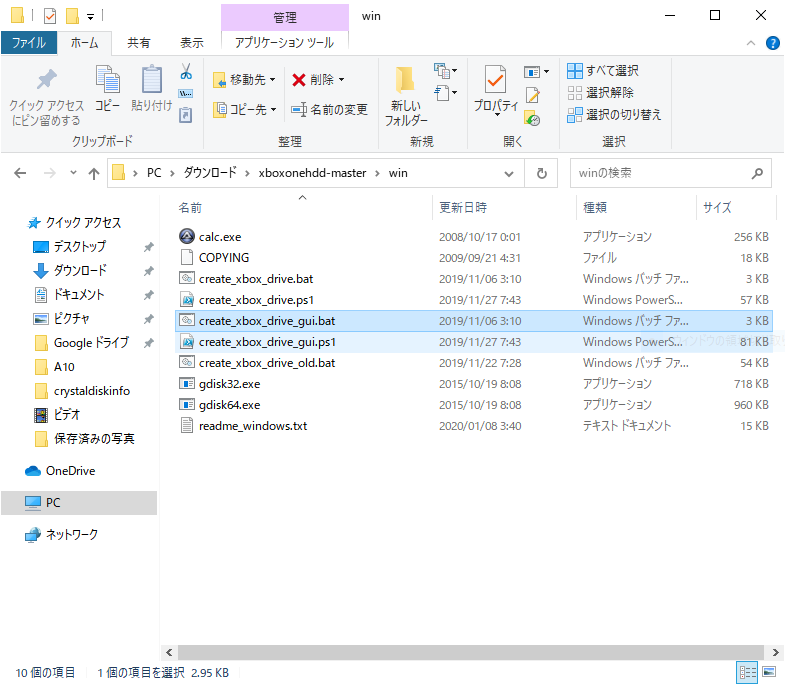The height and width of the screenshot is (685, 785).
Task: Switch to the 表示 tab
Action: [x=192, y=43]
